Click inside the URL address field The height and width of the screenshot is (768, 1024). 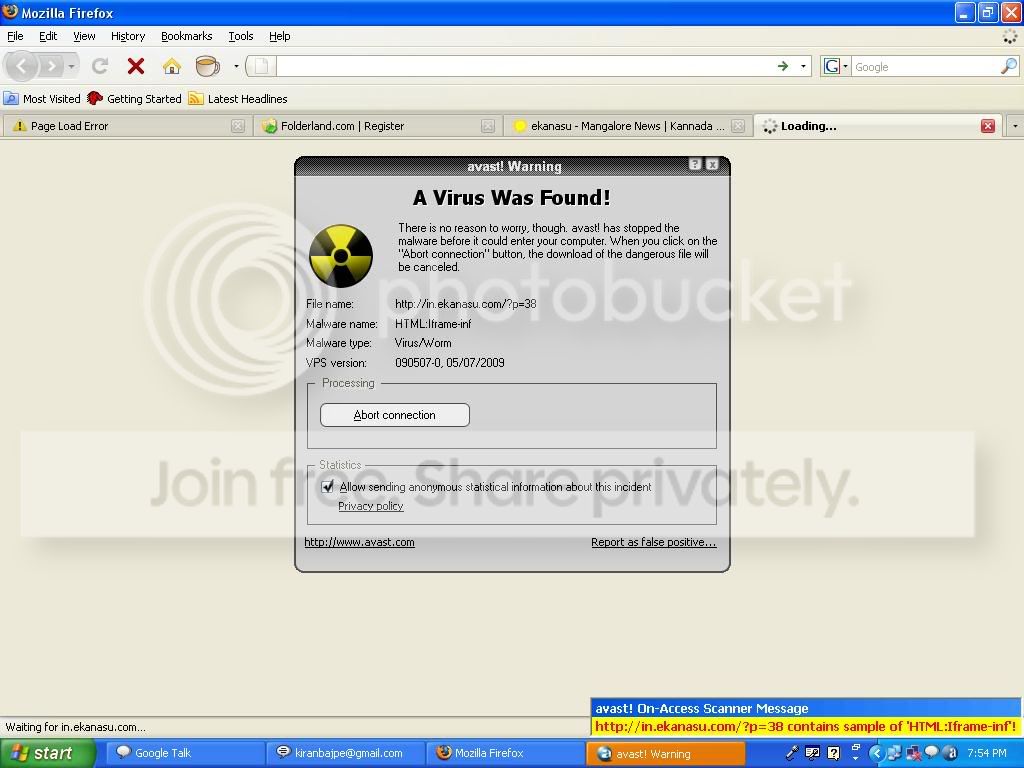[x=520, y=66]
